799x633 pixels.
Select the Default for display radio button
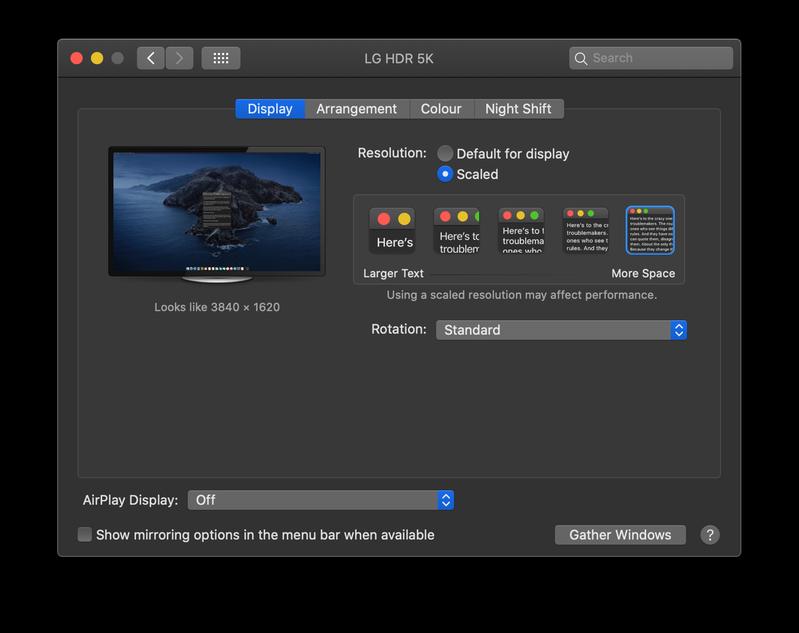[x=445, y=153]
